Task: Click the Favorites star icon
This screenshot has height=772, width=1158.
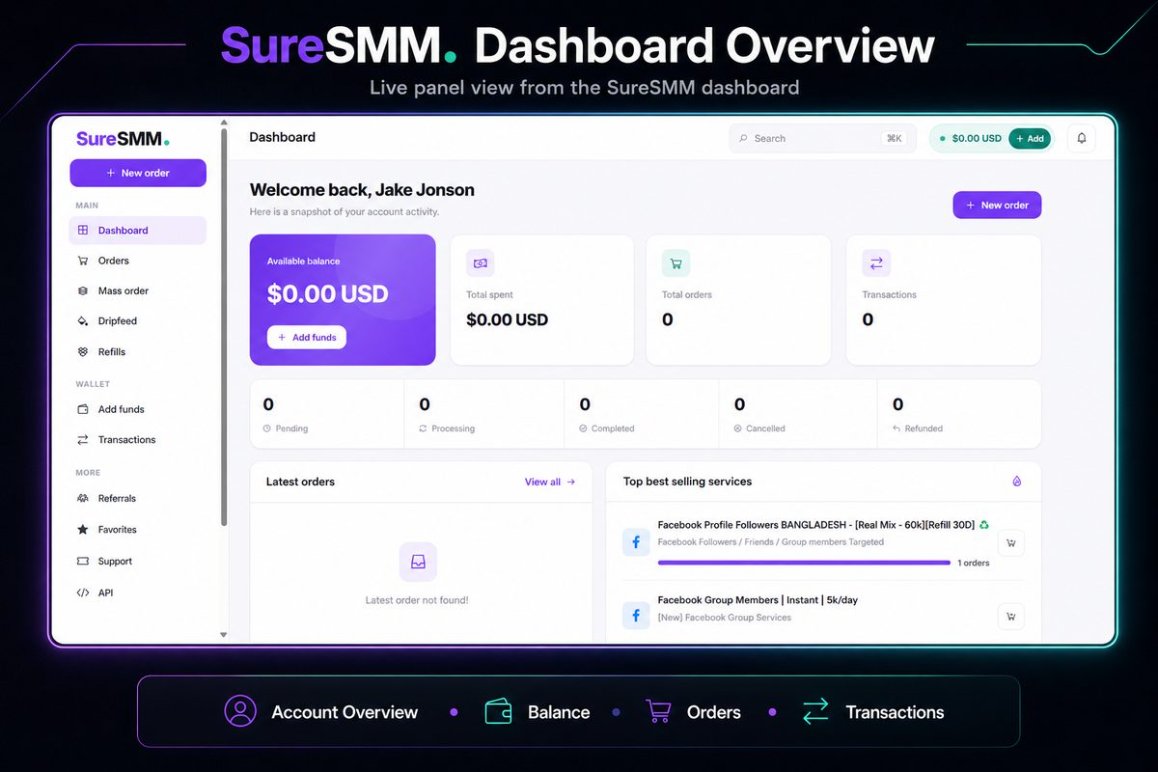Action: coord(83,530)
